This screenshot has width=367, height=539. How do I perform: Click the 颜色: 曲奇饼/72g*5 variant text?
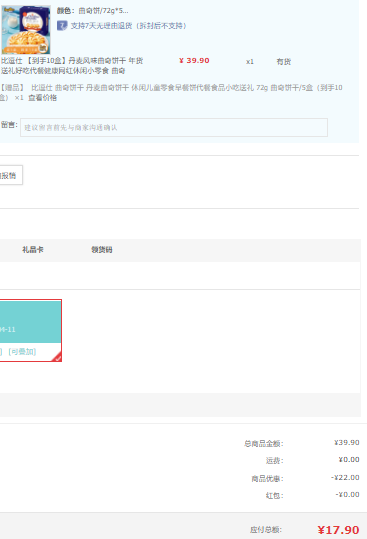click(x=92, y=11)
